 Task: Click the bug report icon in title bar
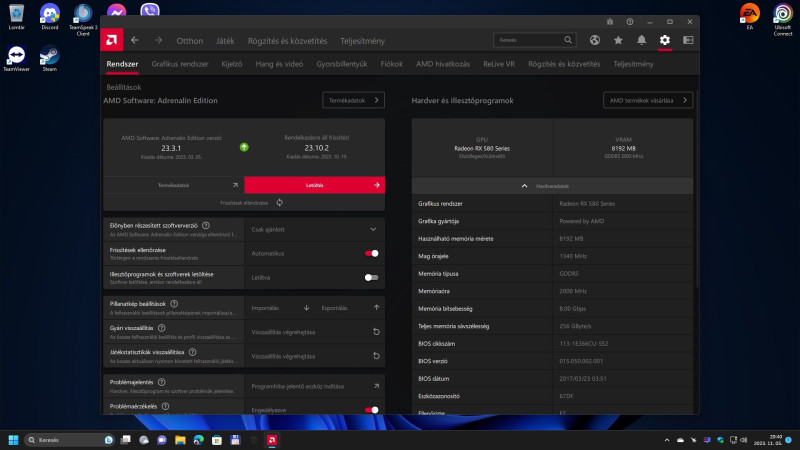[x=610, y=22]
